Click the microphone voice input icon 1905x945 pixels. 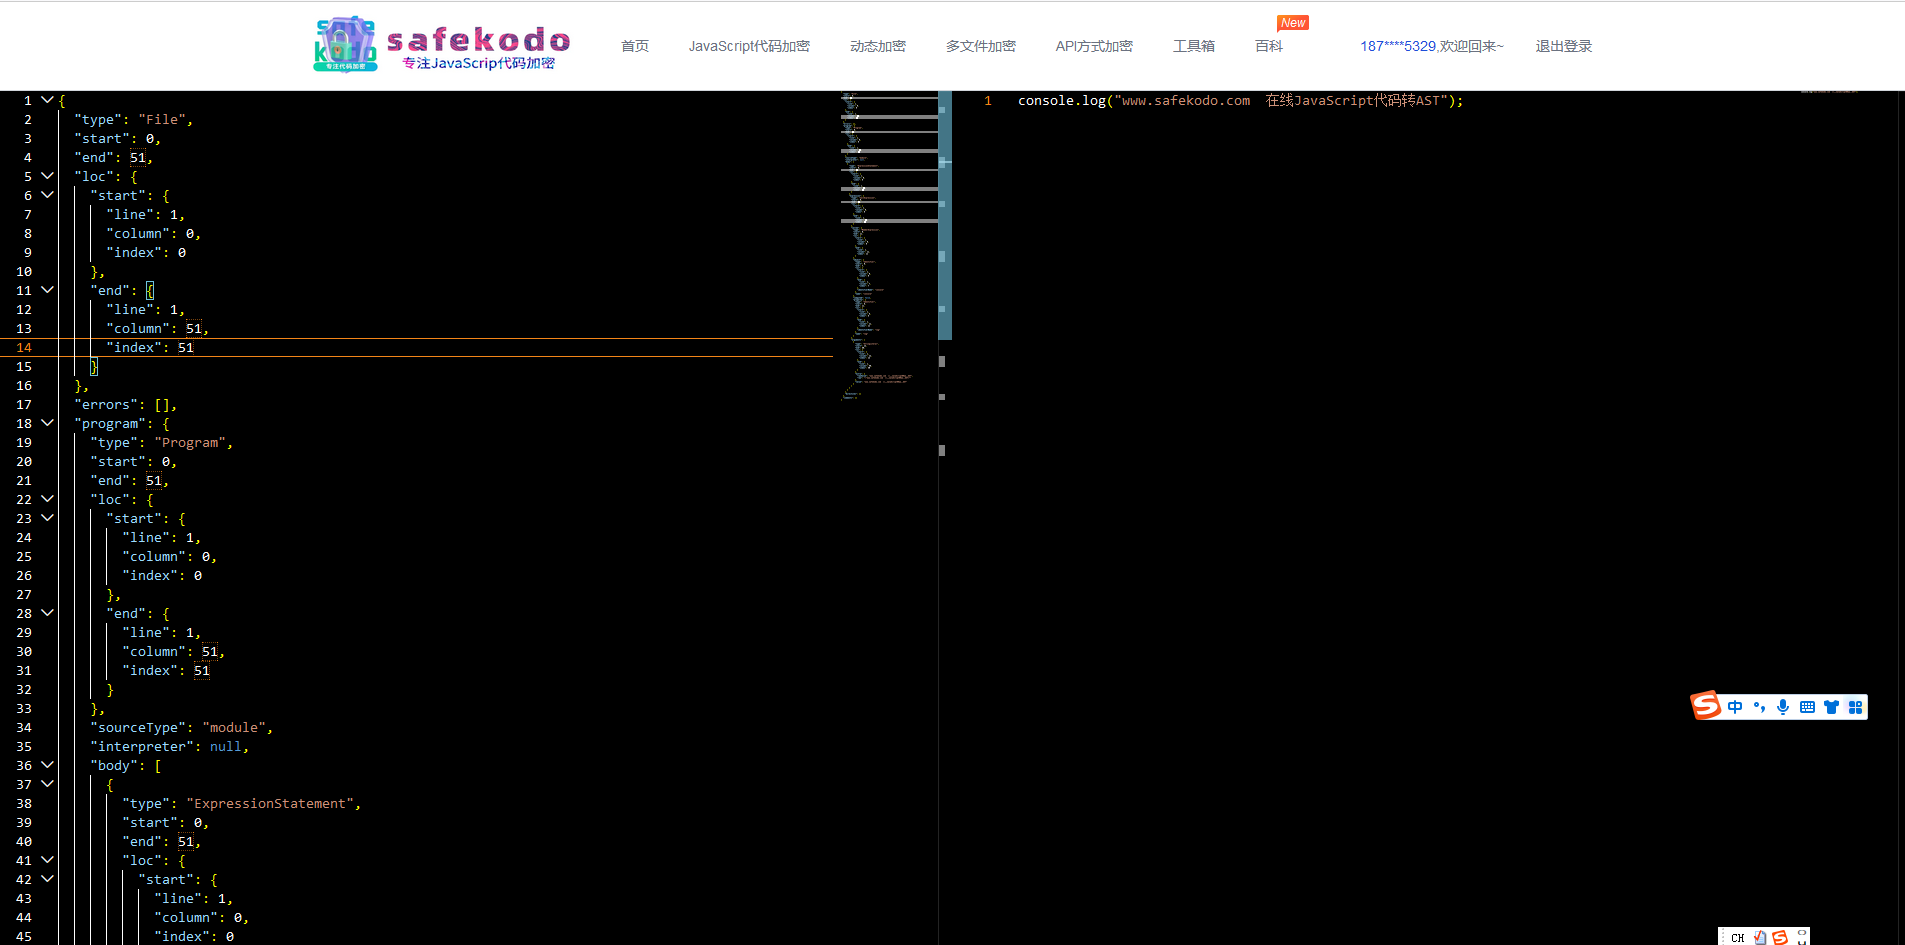(1783, 707)
